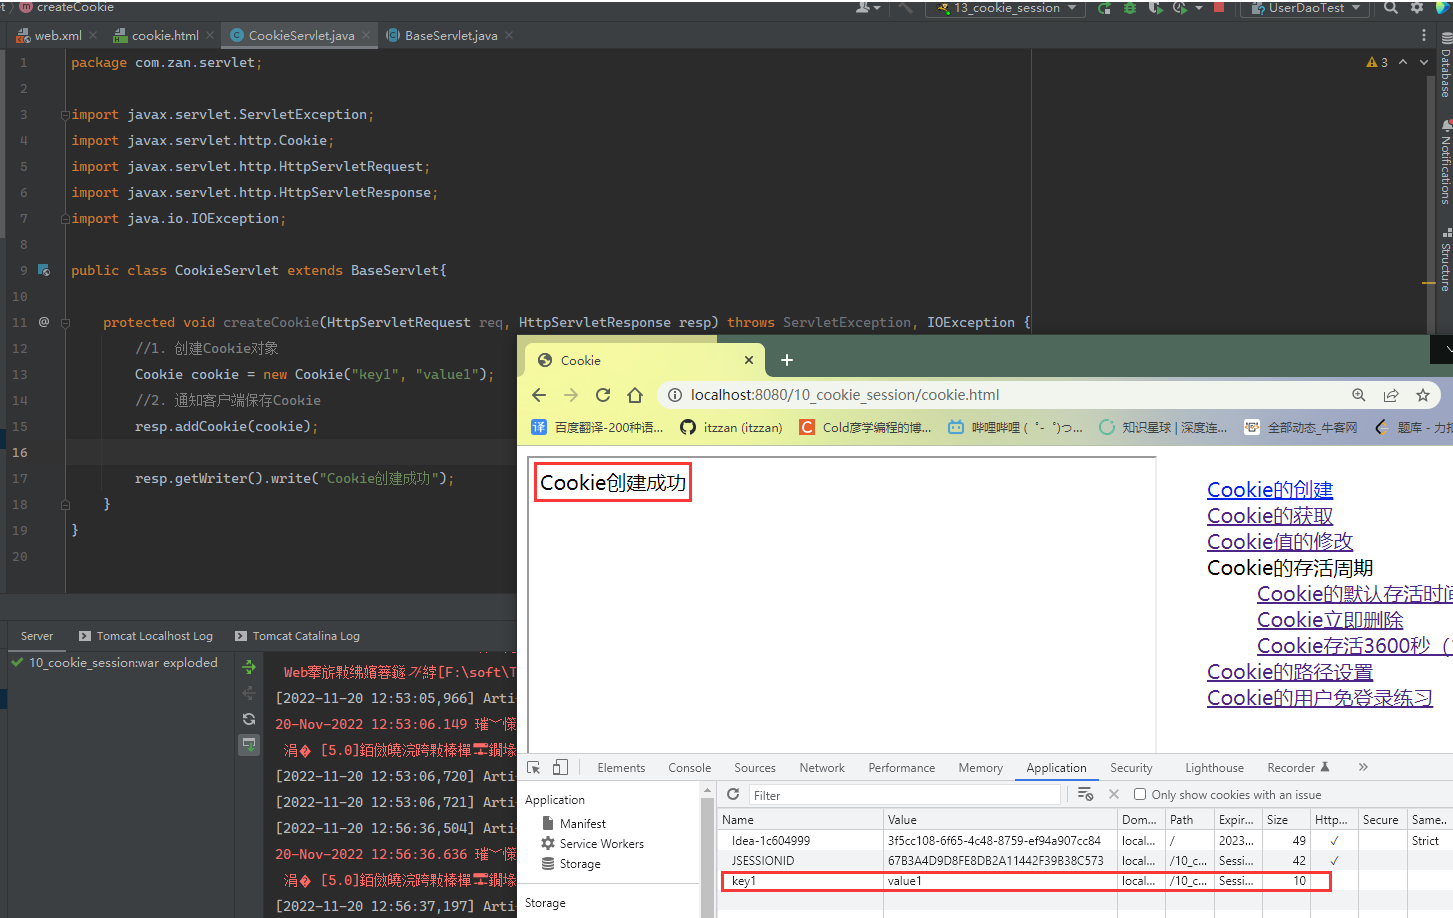Open the Tomcat Localhost Log tab
The image size is (1453, 918).
click(x=146, y=636)
